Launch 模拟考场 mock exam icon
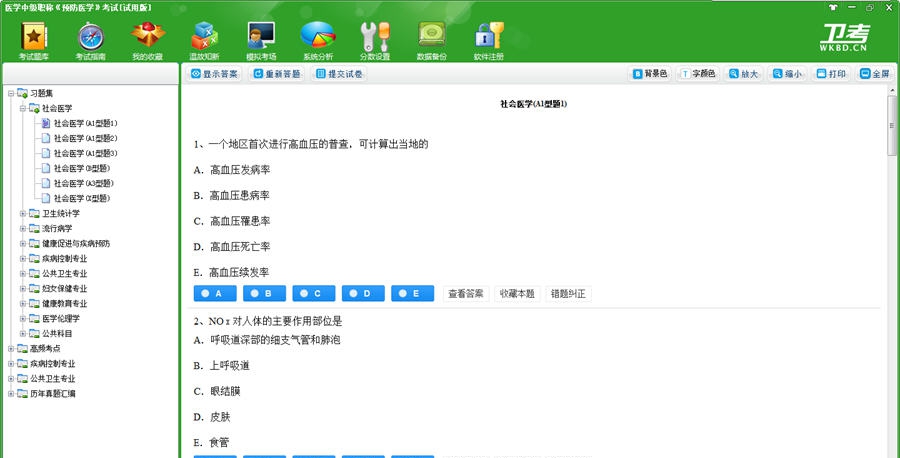The width and height of the screenshot is (900, 458). pos(261,40)
